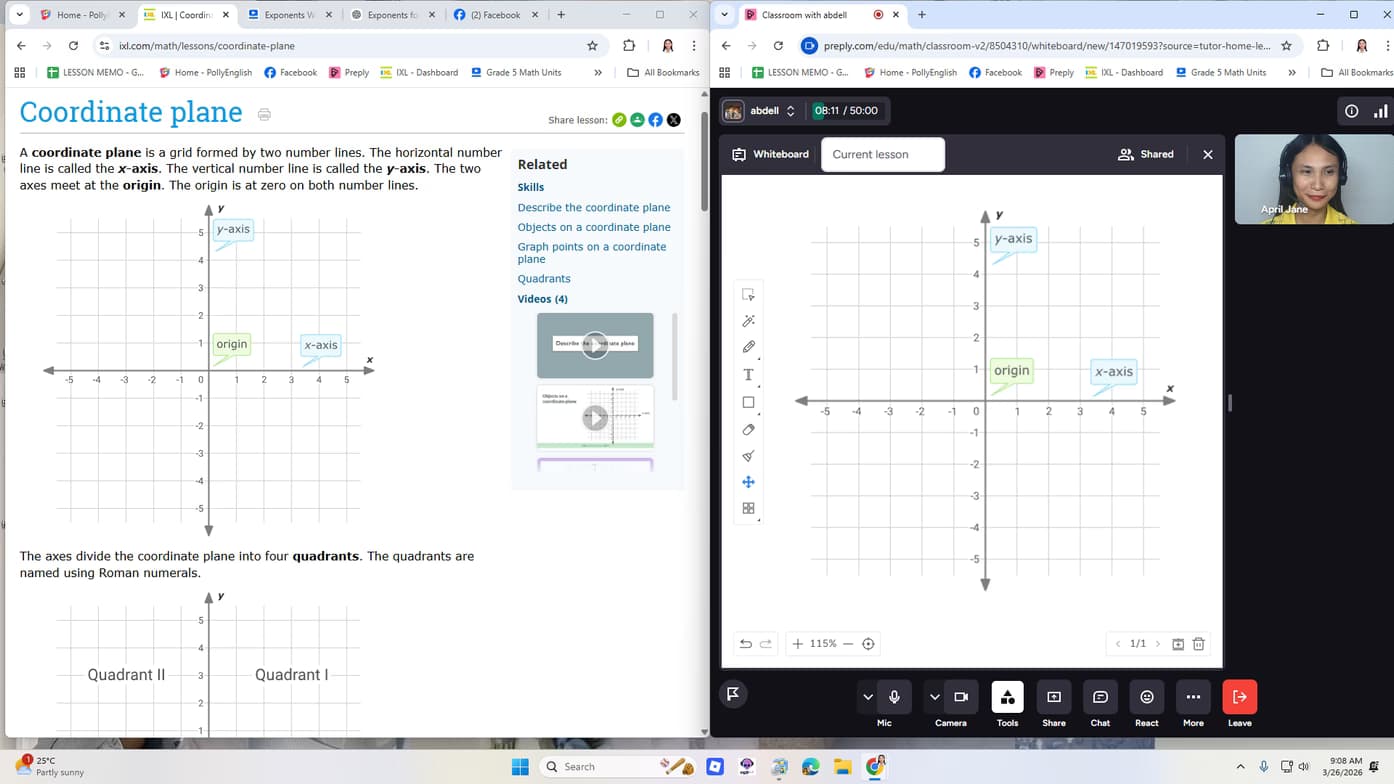Select the Text tool on whiteboard

coord(748,375)
